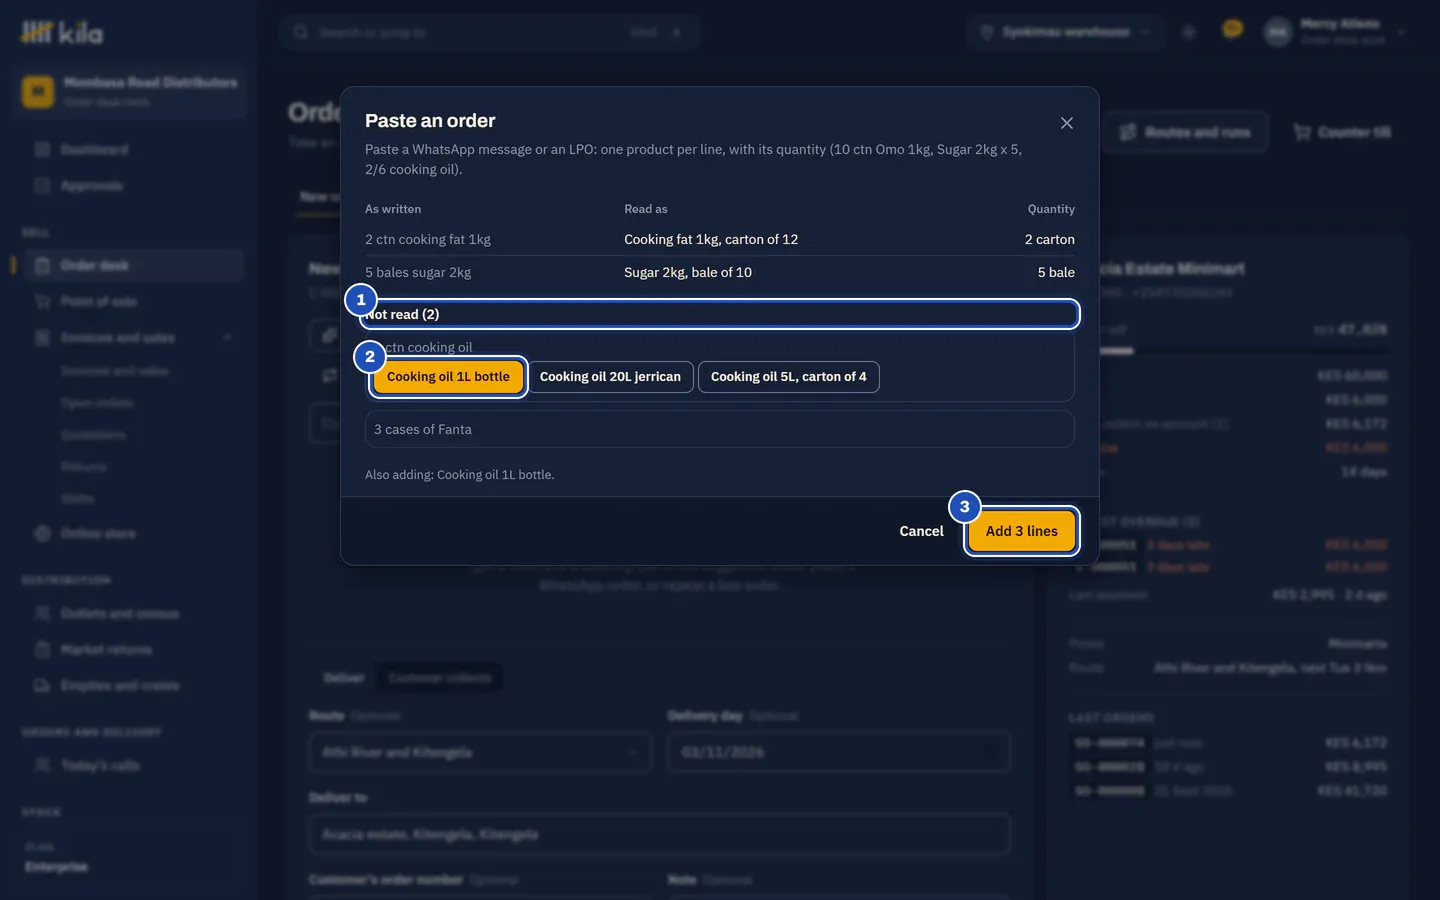Open the yellow chat notifications icon
Viewport: 1440px width, 900px height.
(x=1232, y=30)
